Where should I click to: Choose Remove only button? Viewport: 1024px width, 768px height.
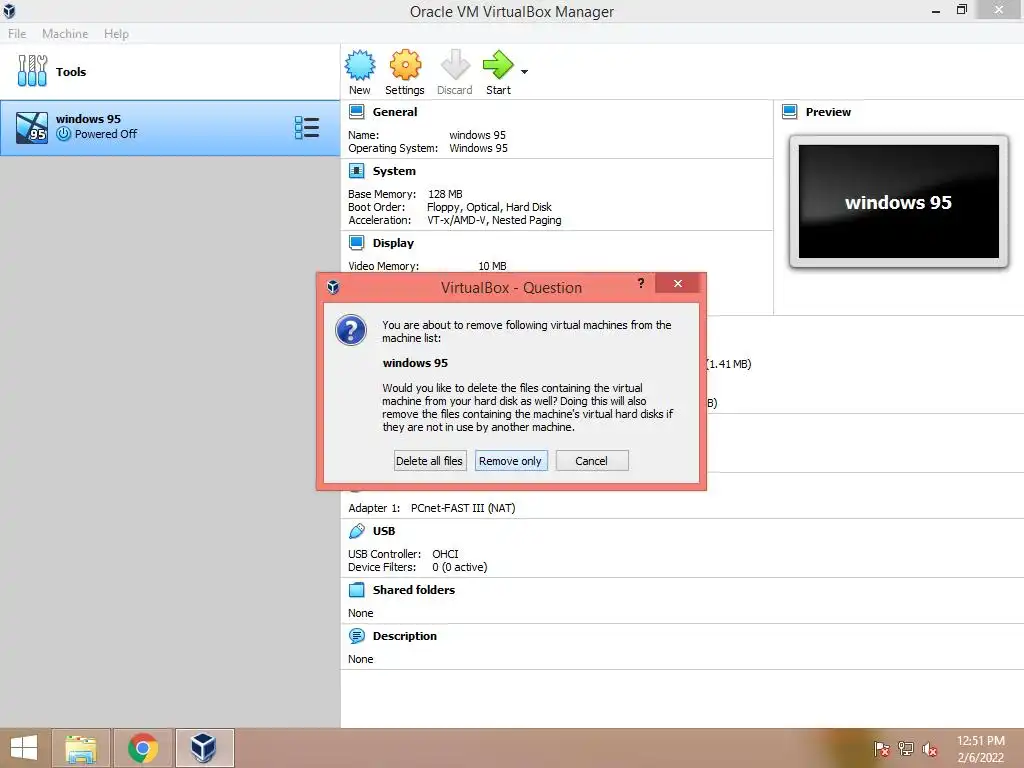click(511, 461)
